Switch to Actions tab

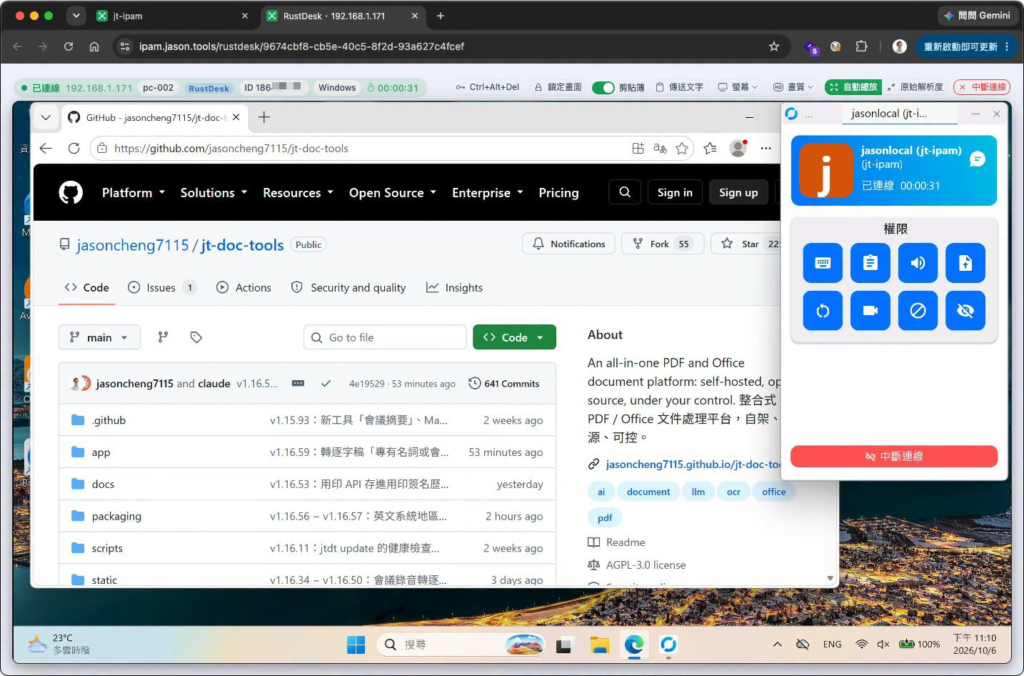pyautogui.click(x=244, y=287)
